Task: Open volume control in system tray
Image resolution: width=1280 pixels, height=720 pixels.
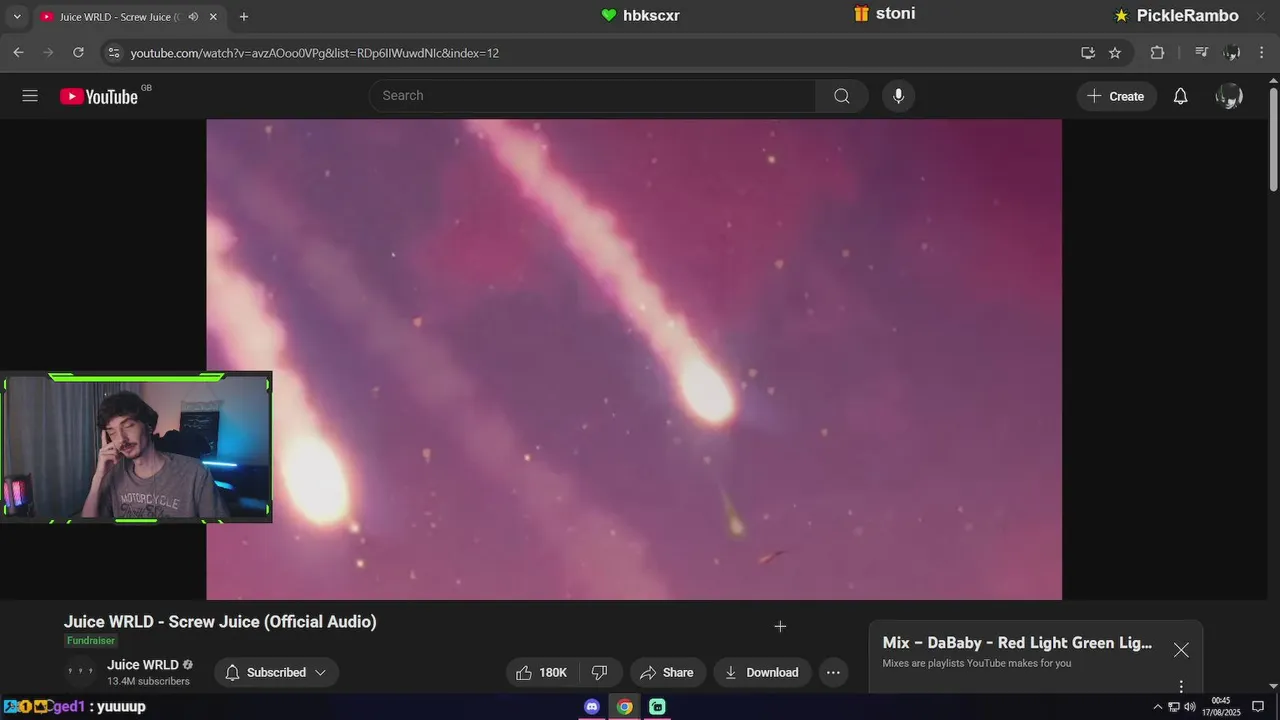Action: (x=1190, y=707)
